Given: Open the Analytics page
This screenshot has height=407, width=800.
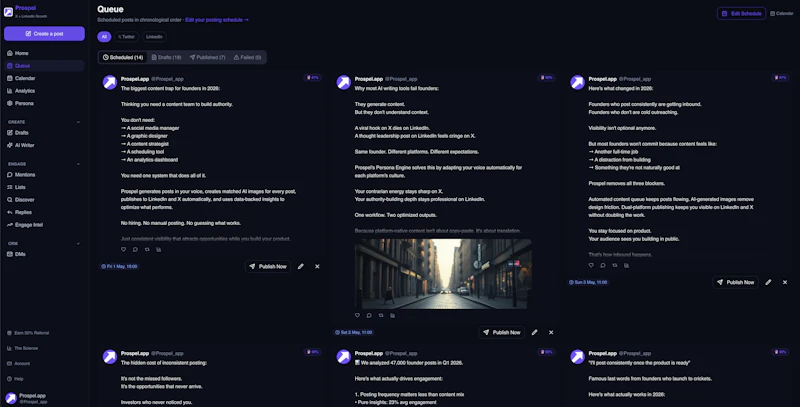Looking at the screenshot, I should point(44,91).
